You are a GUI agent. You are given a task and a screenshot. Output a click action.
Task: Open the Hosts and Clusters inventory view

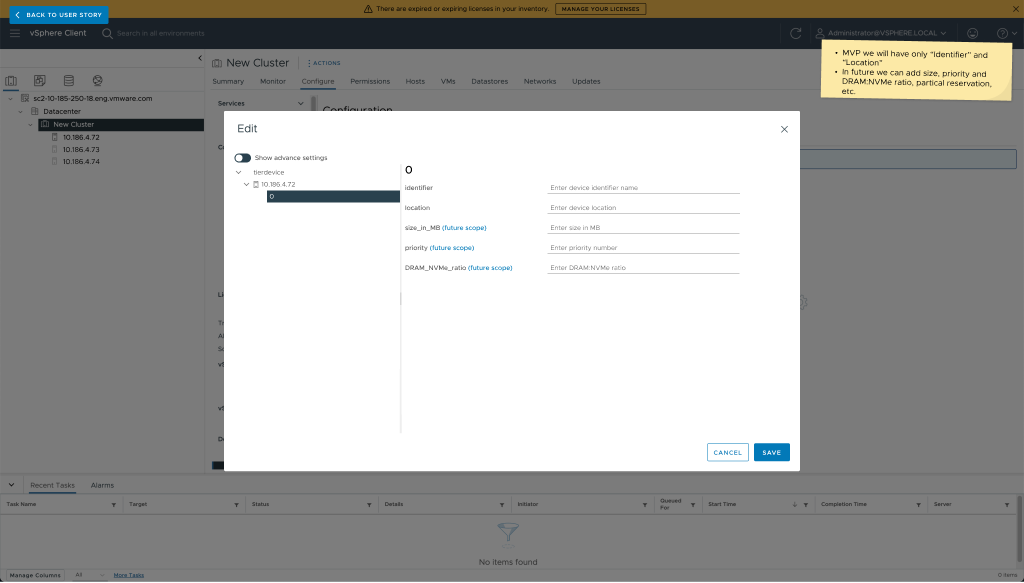(12, 80)
